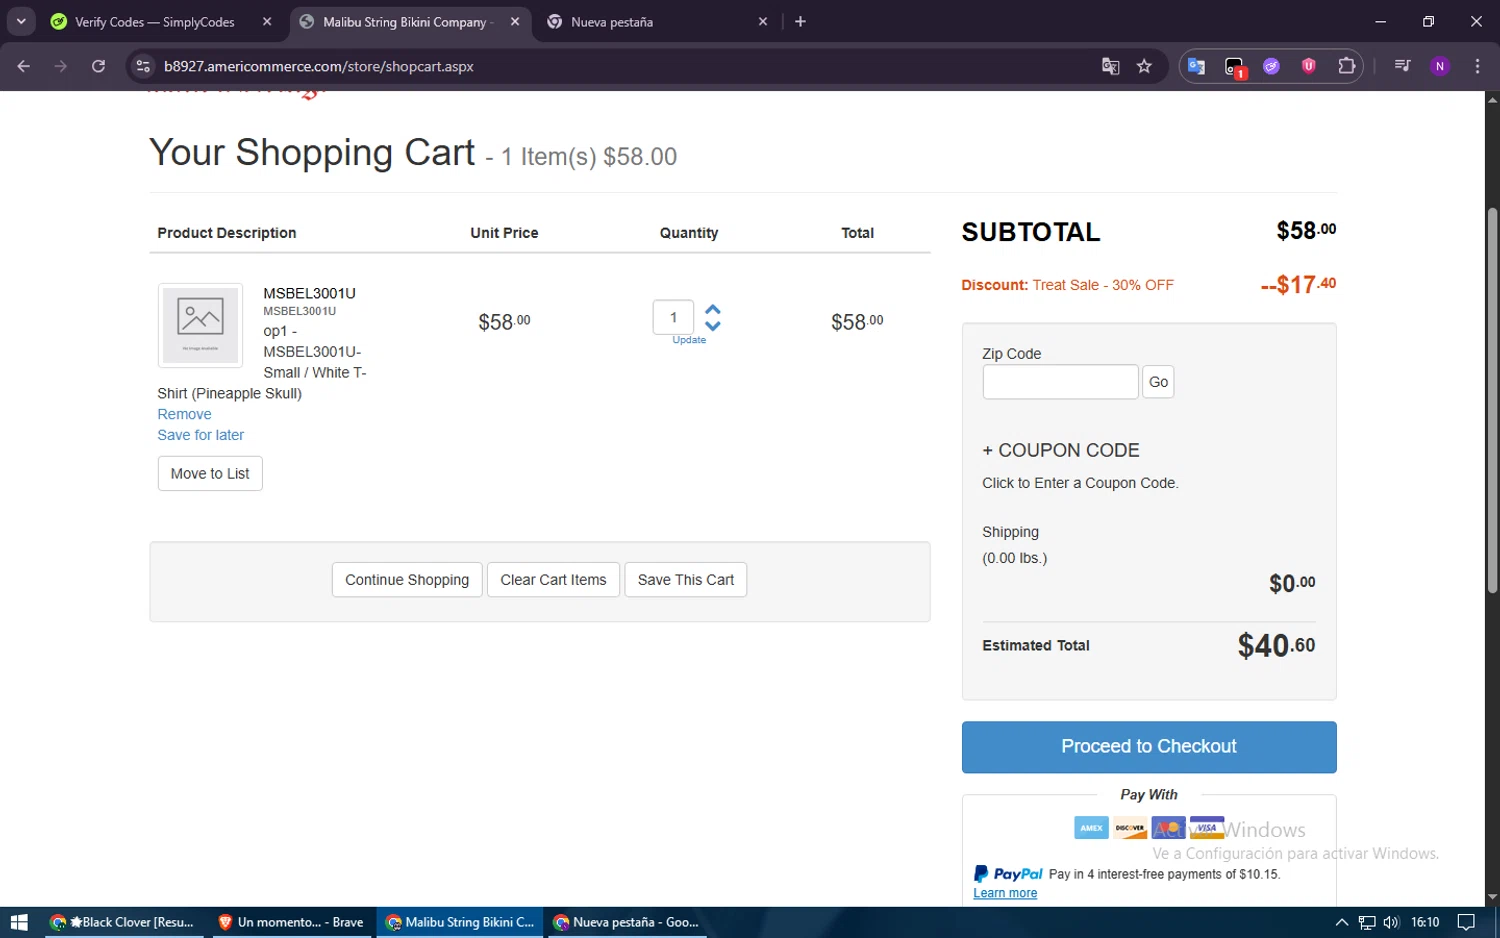Click Clear Cart Items button
1500x938 pixels.
[553, 580]
